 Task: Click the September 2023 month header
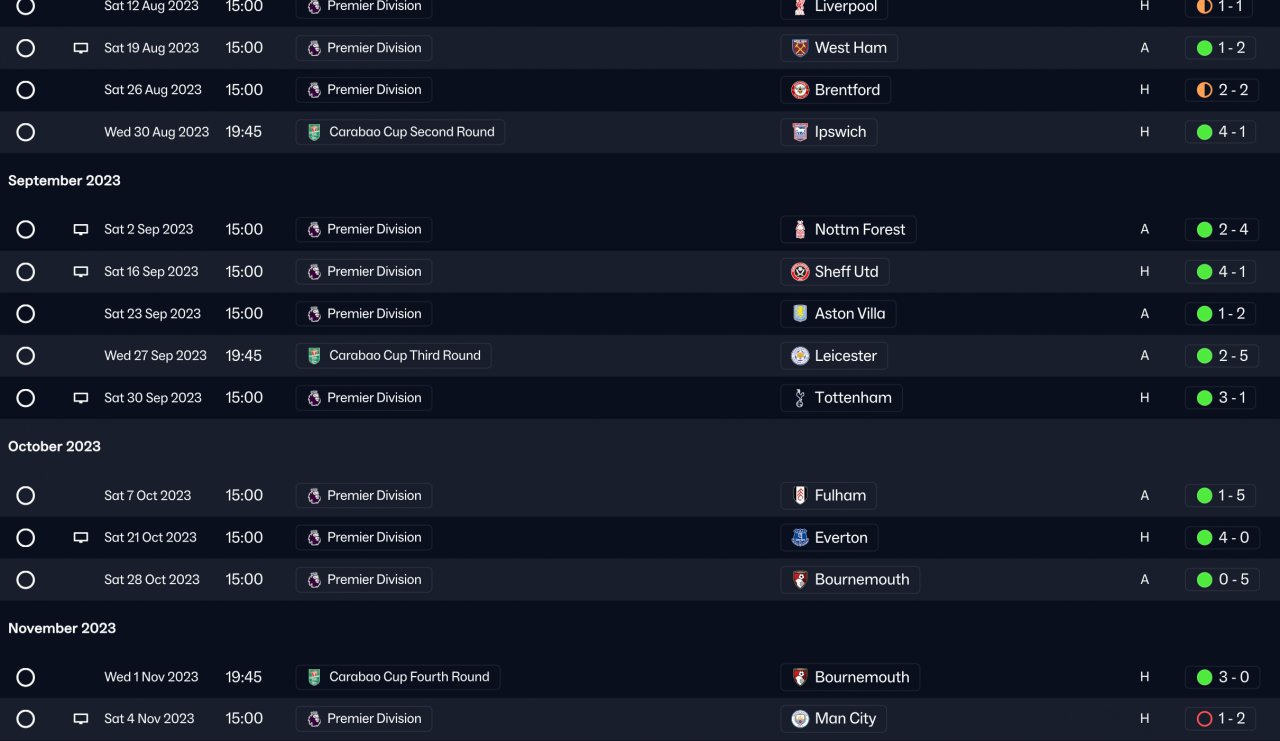(64, 181)
